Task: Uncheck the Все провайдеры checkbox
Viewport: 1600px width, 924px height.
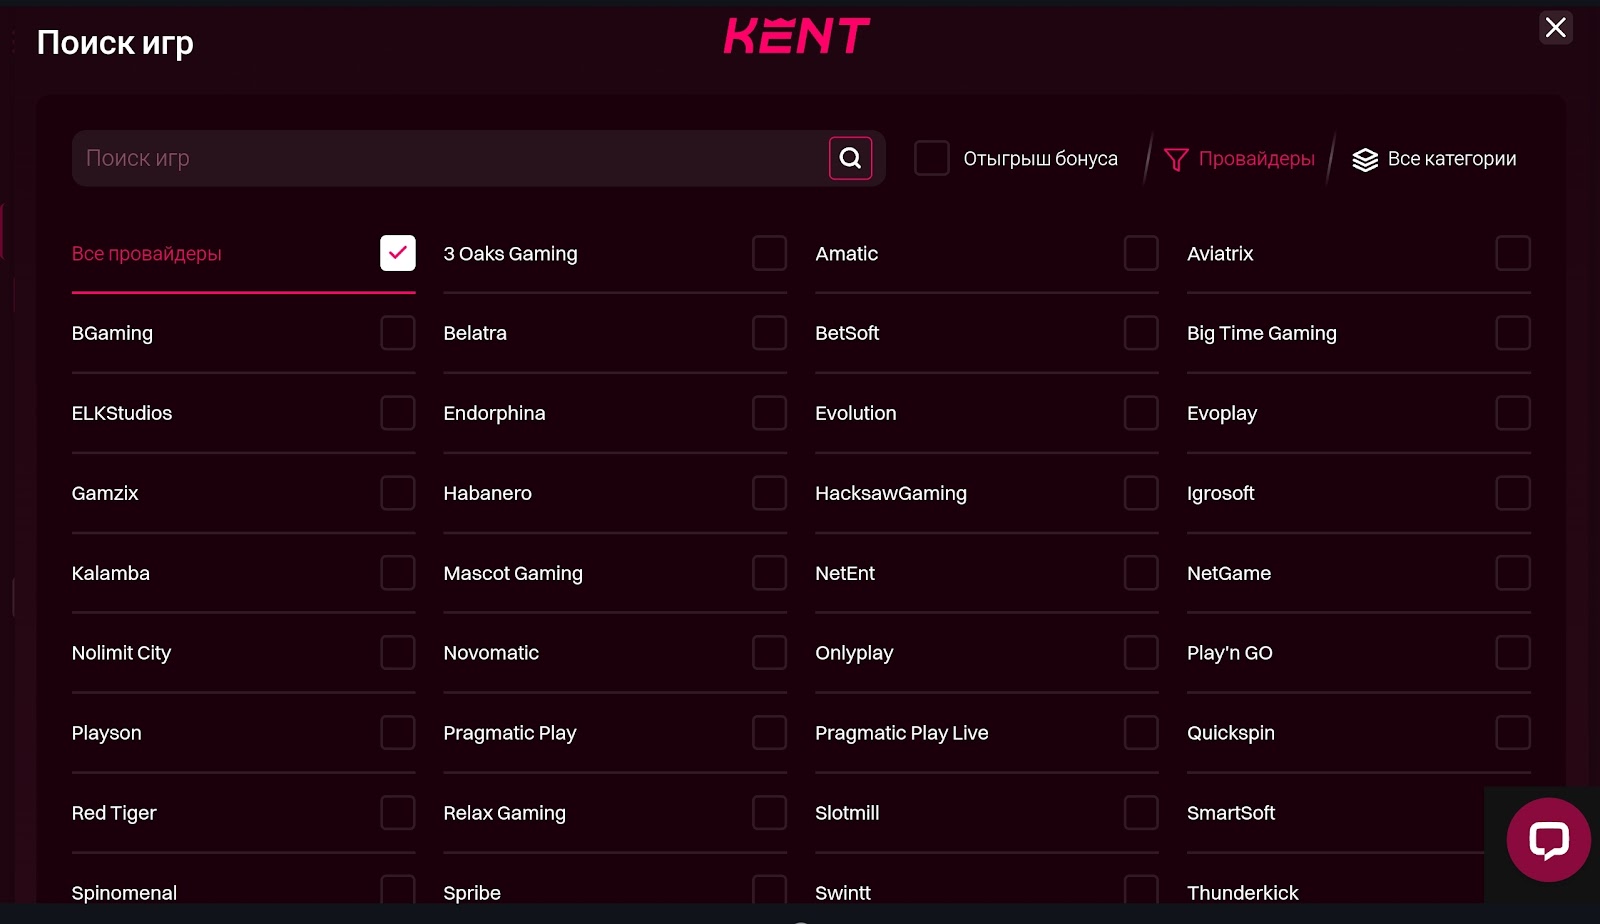Action: 398,253
